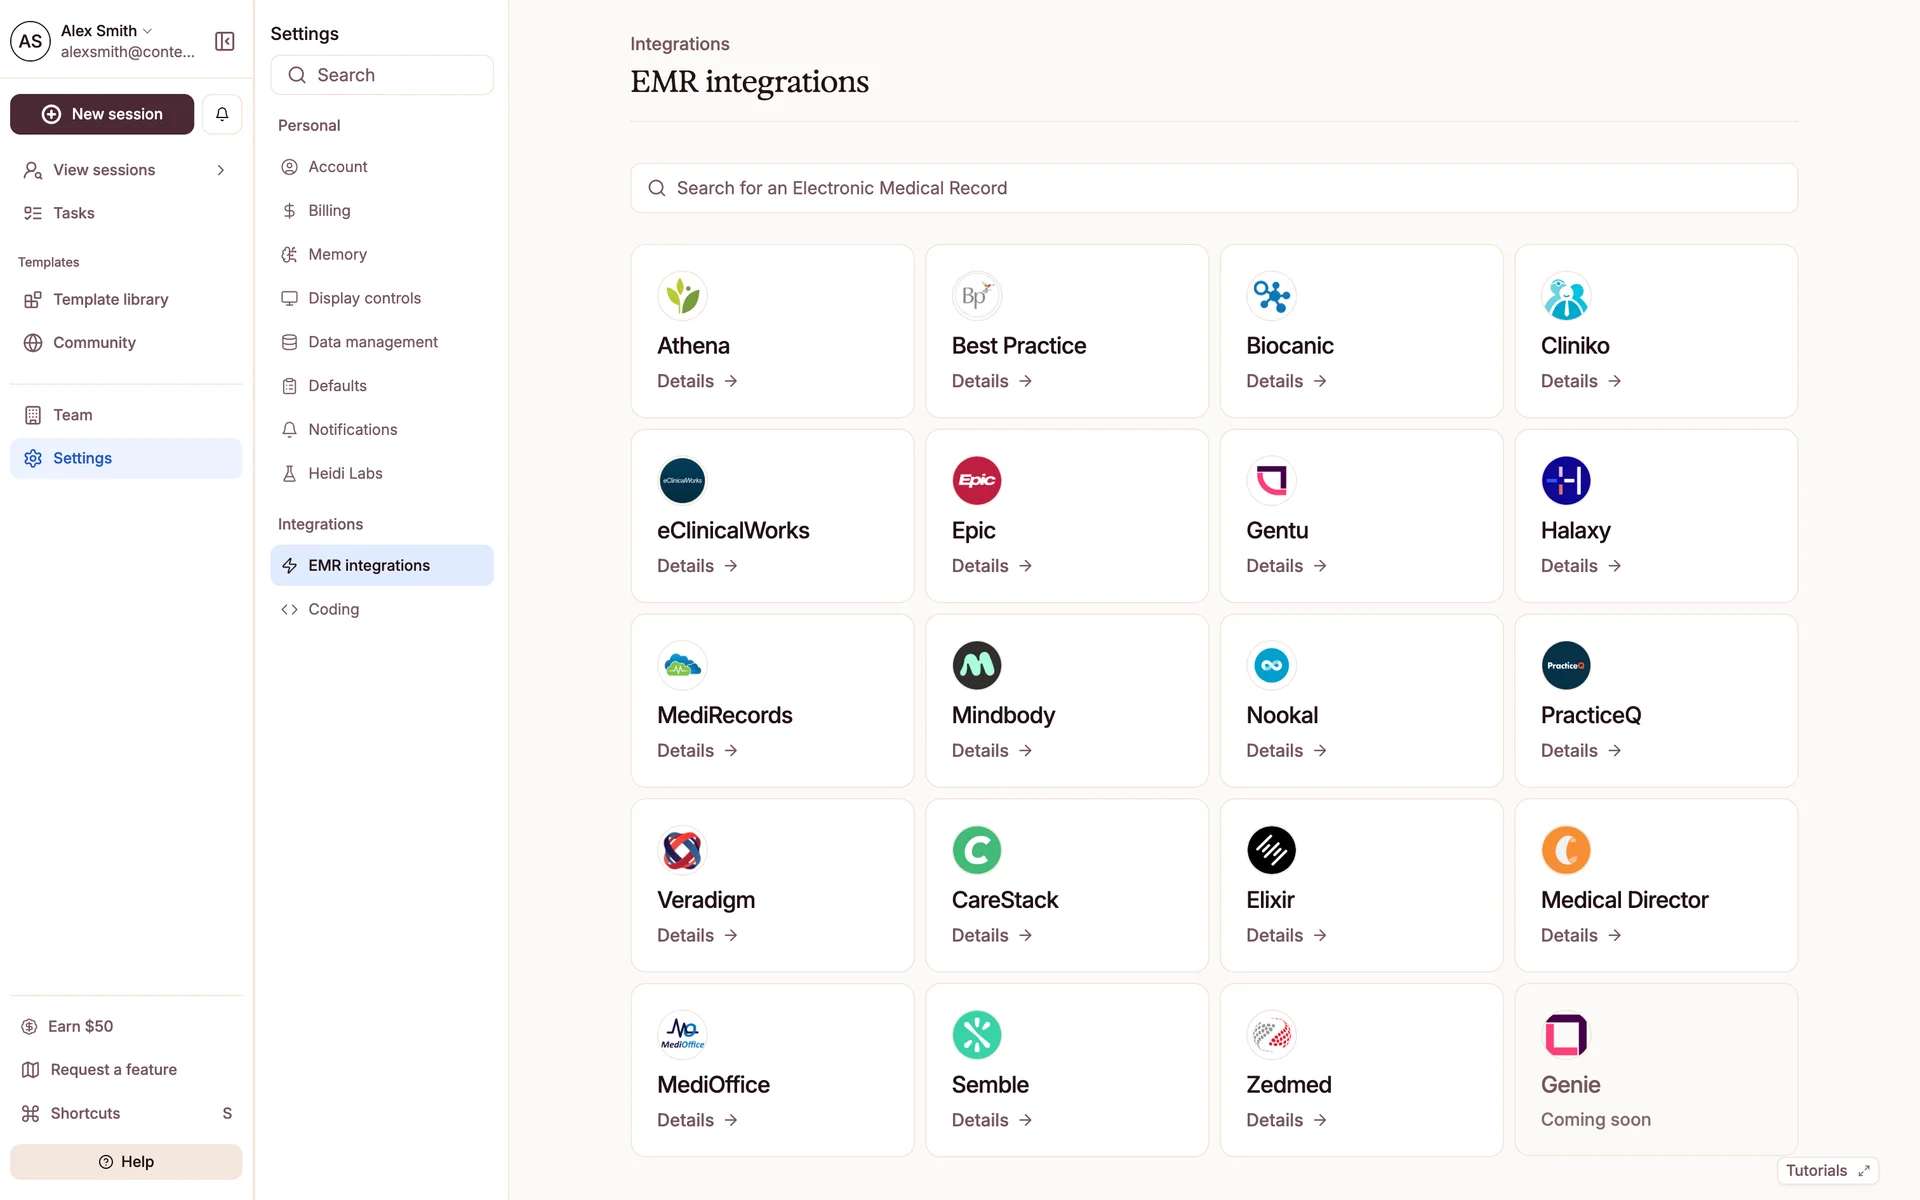Open Details link for Nookal
This screenshot has height=1200, width=1920.
coord(1285,751)
